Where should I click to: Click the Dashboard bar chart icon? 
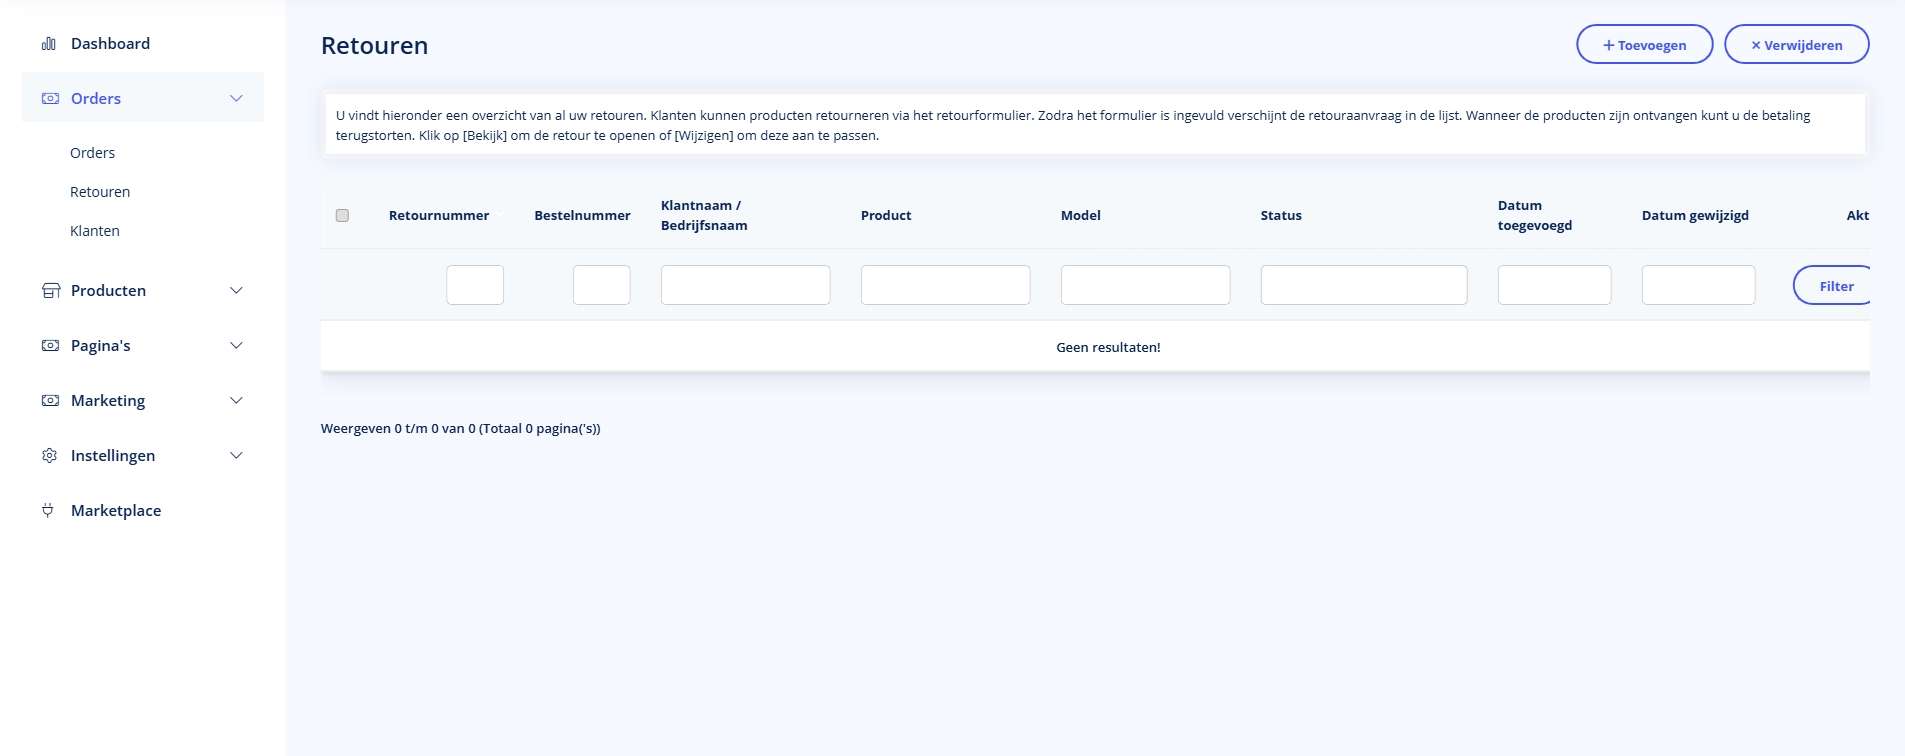tap(48, 44)
